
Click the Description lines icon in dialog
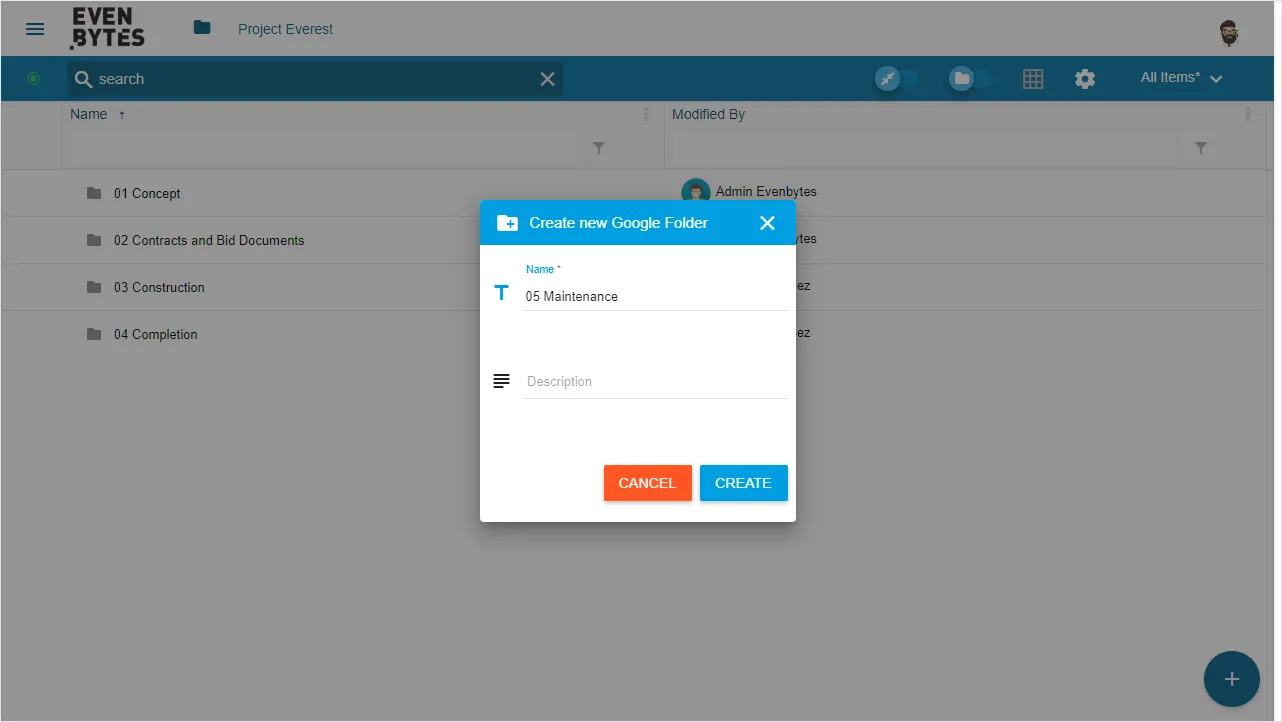(501, 381)
